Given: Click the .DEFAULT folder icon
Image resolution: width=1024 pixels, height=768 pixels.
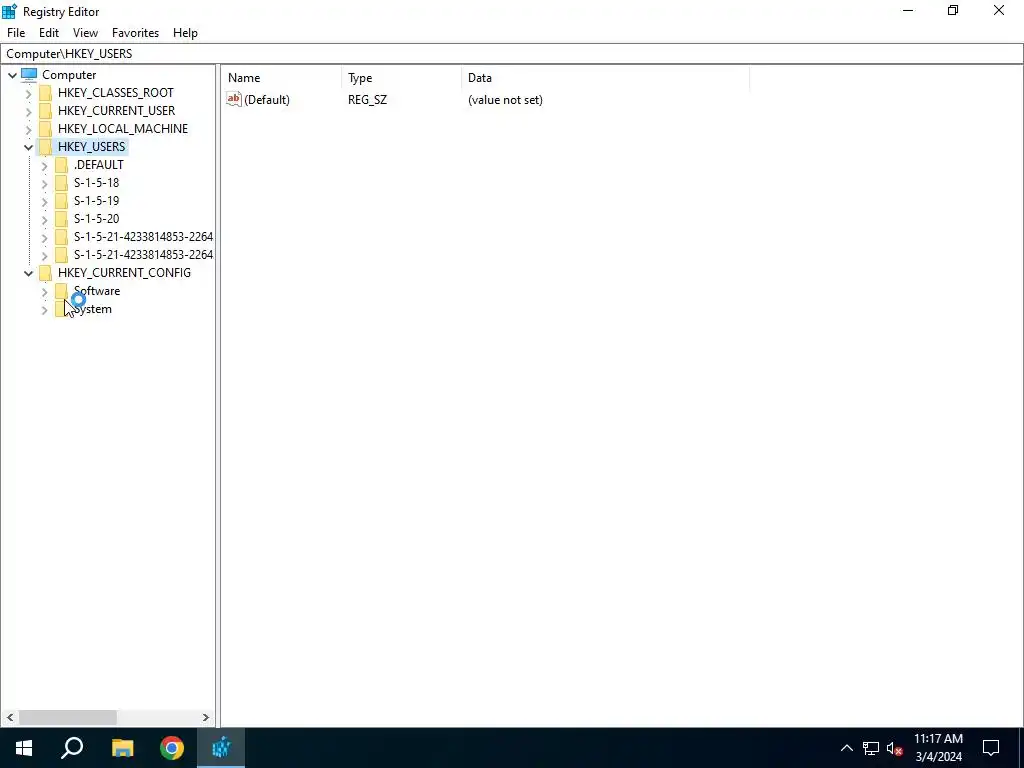Looking at the screenshot, I should (x=61, y=165).
